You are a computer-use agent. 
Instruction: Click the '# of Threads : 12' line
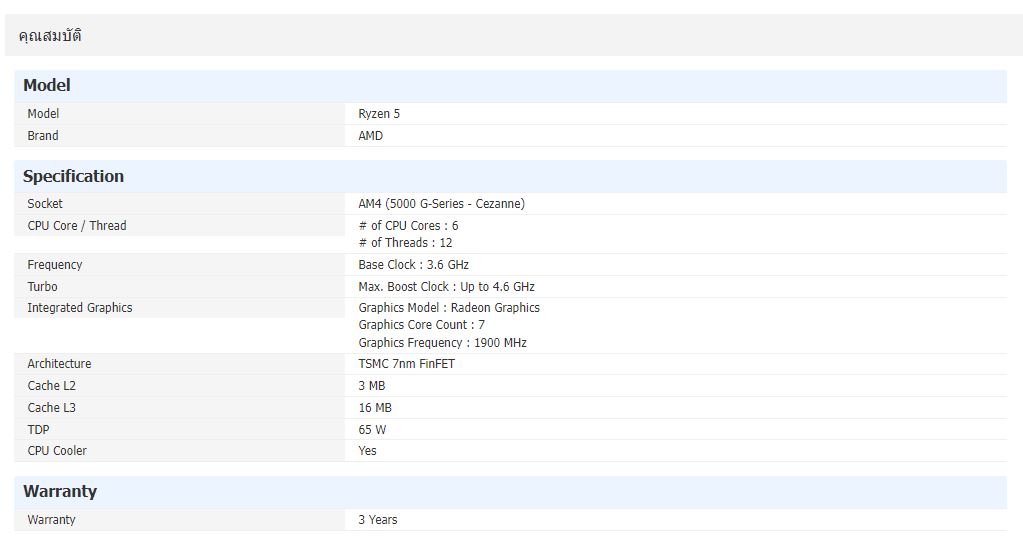pos(405,243)
